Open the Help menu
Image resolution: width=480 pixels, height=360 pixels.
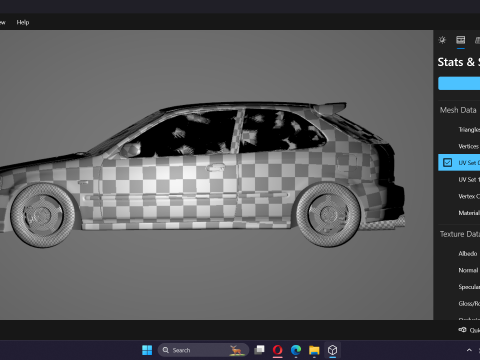23,22
